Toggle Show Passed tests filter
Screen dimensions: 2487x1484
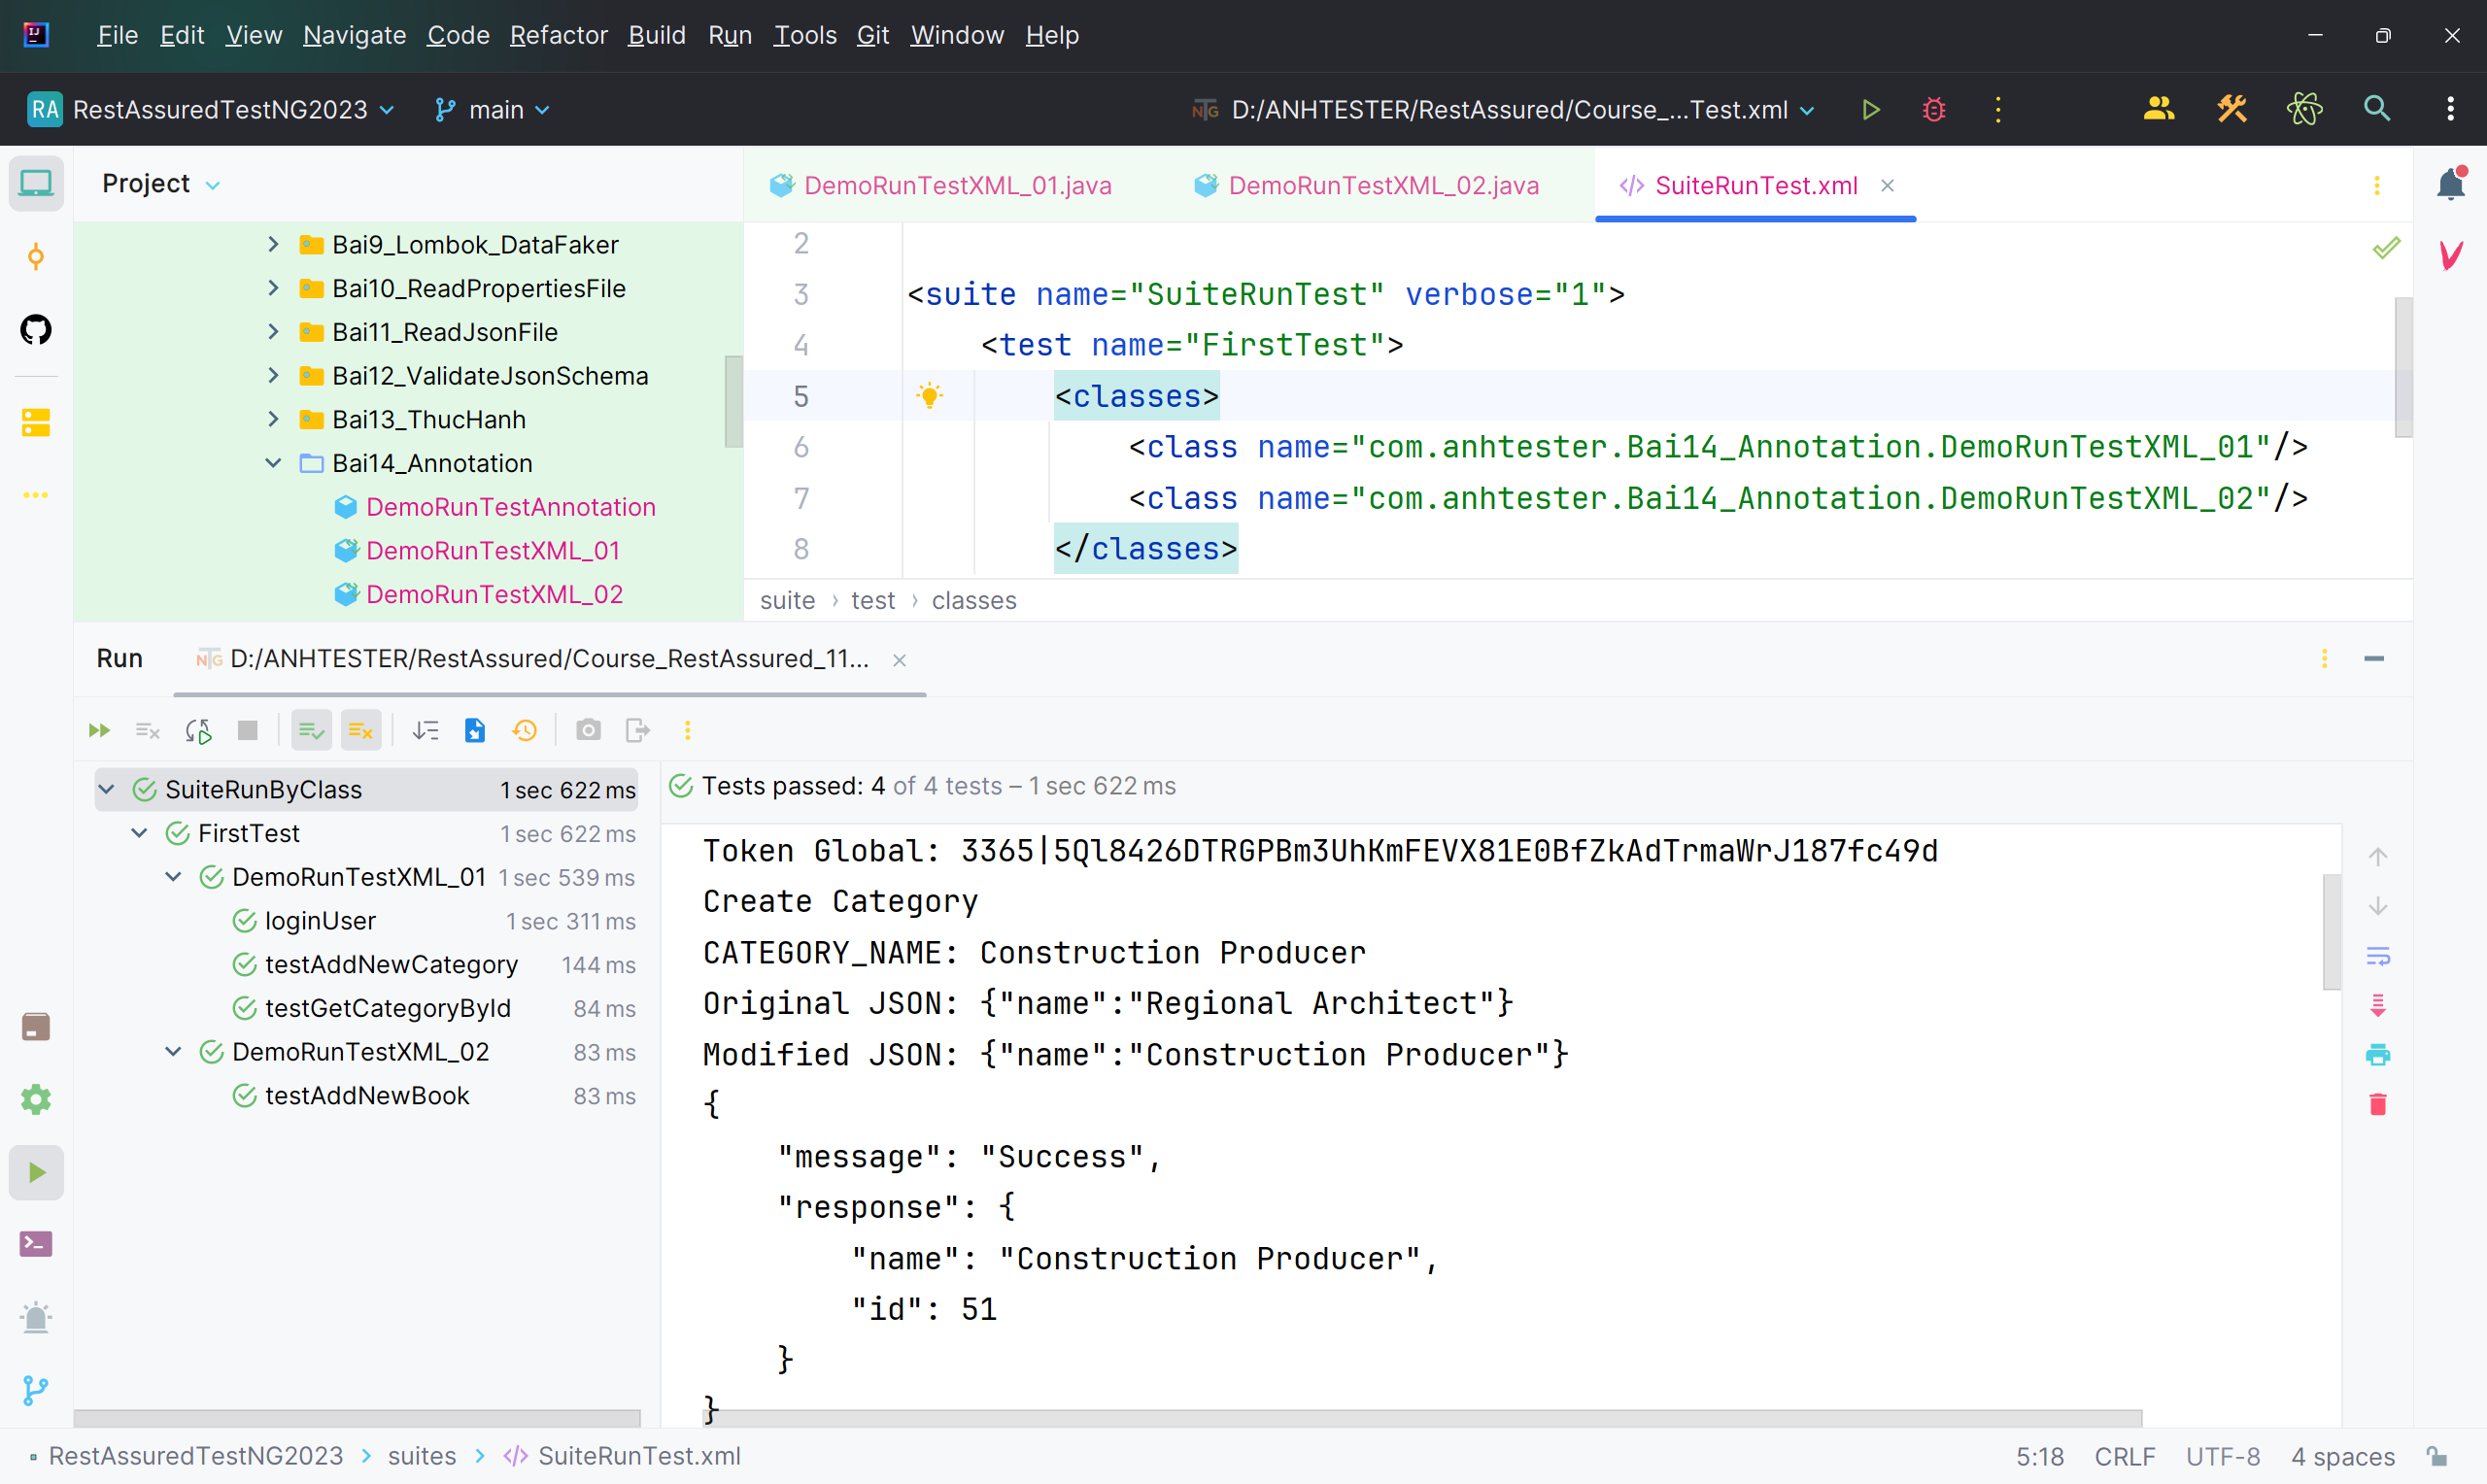pos(311,731)
